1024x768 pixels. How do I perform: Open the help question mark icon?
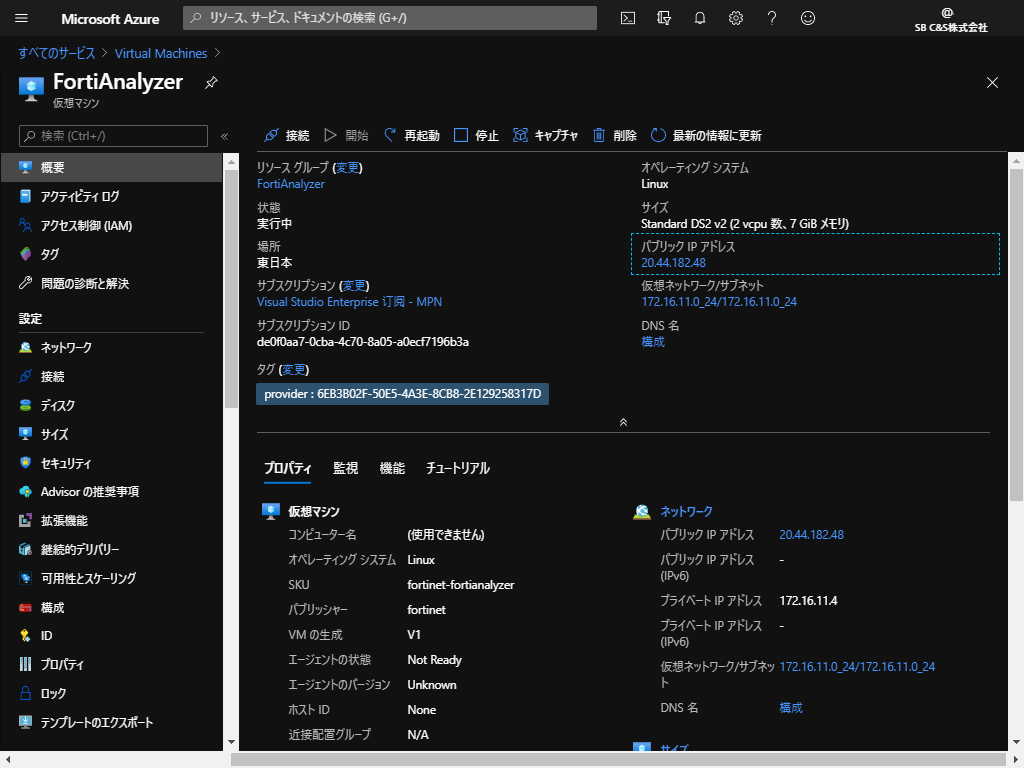[x=771, y=18]
